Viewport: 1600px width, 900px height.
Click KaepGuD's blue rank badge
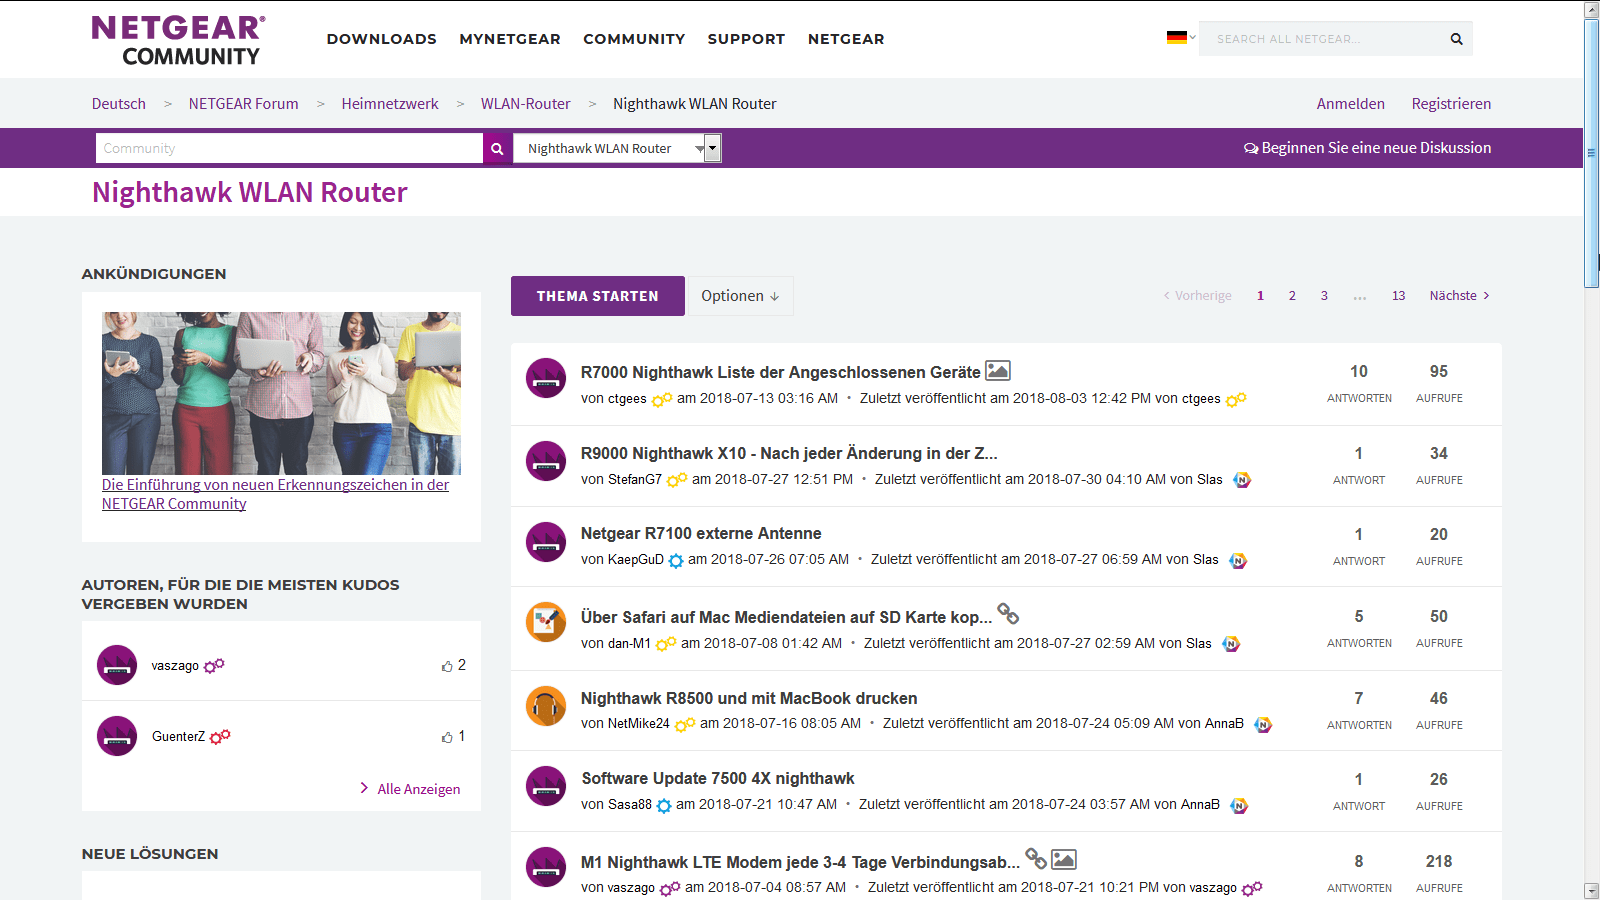click(x=676, y=561)
